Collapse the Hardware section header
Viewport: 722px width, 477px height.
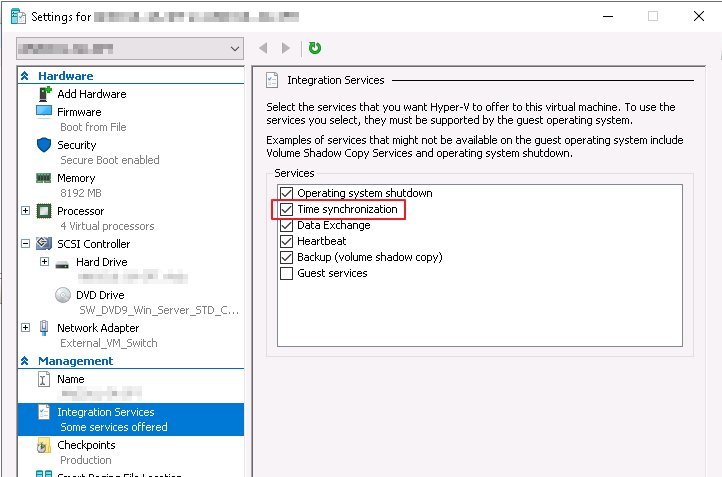tap(24, 76)
